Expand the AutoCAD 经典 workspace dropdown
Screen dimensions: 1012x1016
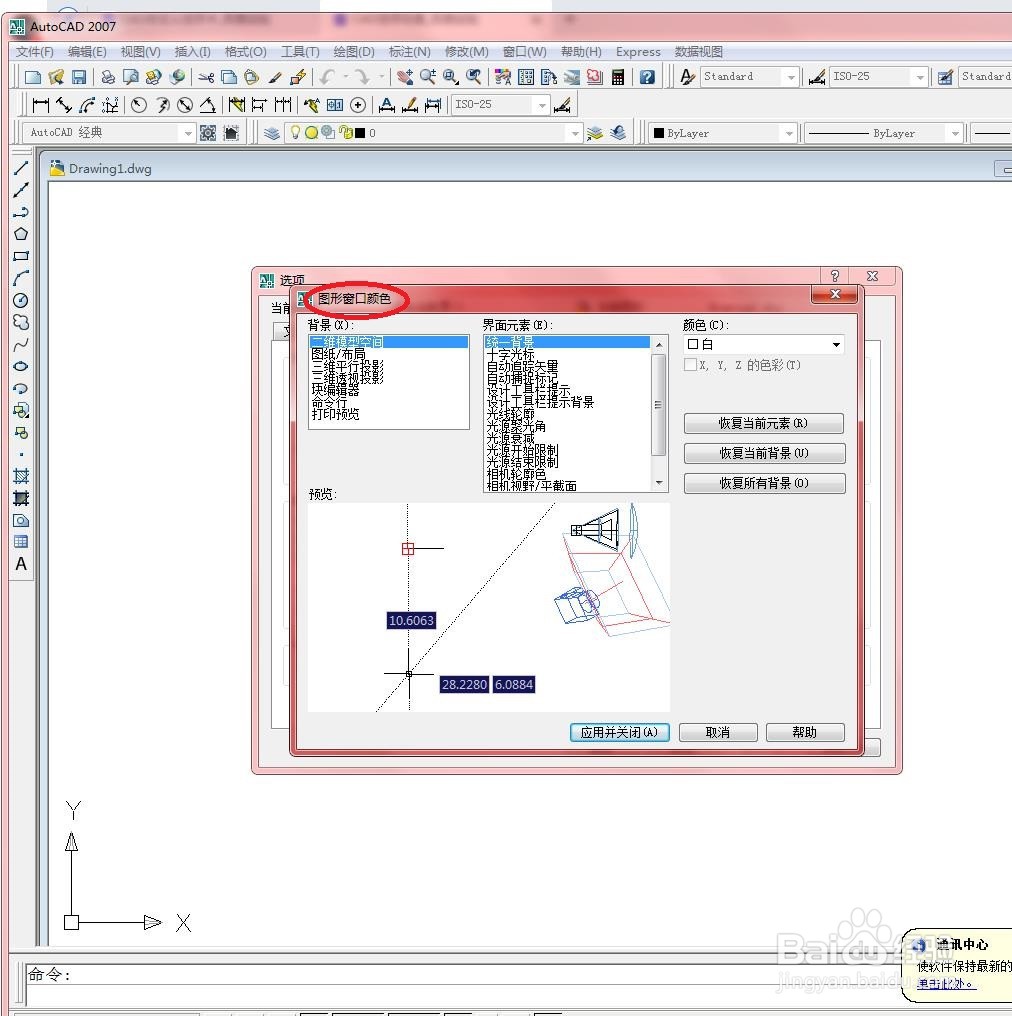tap(187, 133)
